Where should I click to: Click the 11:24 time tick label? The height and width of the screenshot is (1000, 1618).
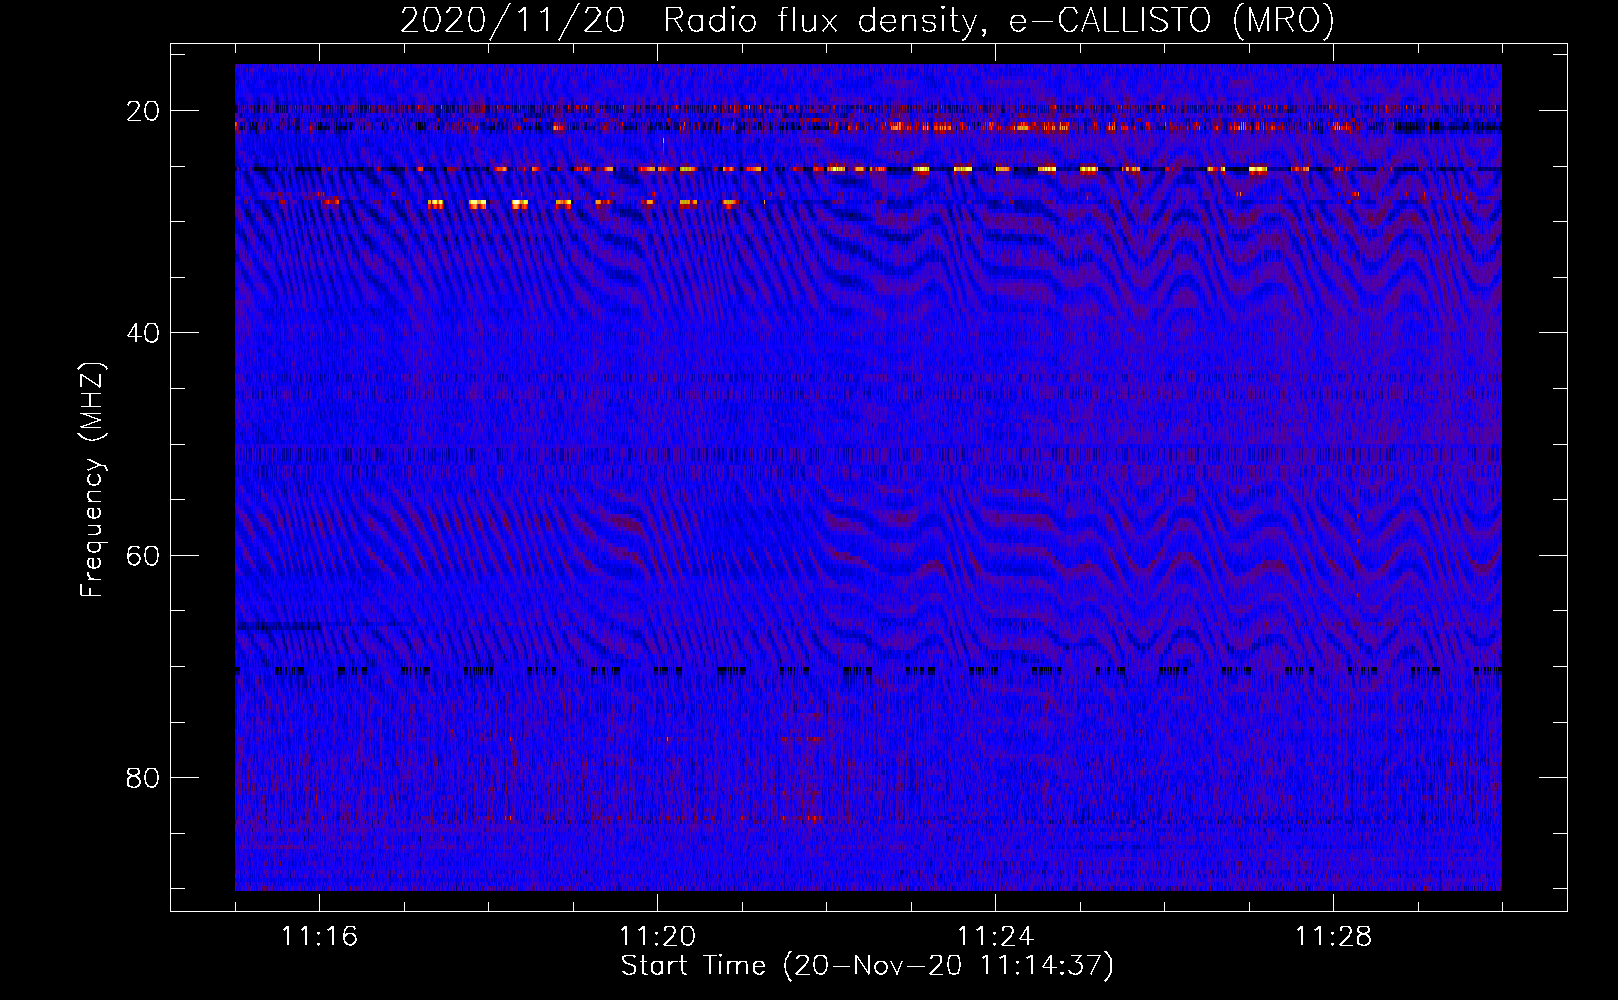coord(995,937)
